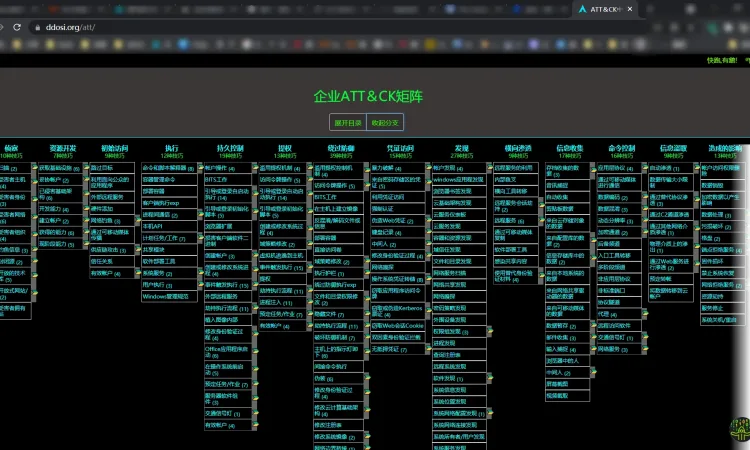Click the 凭证访问 column header
Screen dimensions: 750x450
pos(400,148)
